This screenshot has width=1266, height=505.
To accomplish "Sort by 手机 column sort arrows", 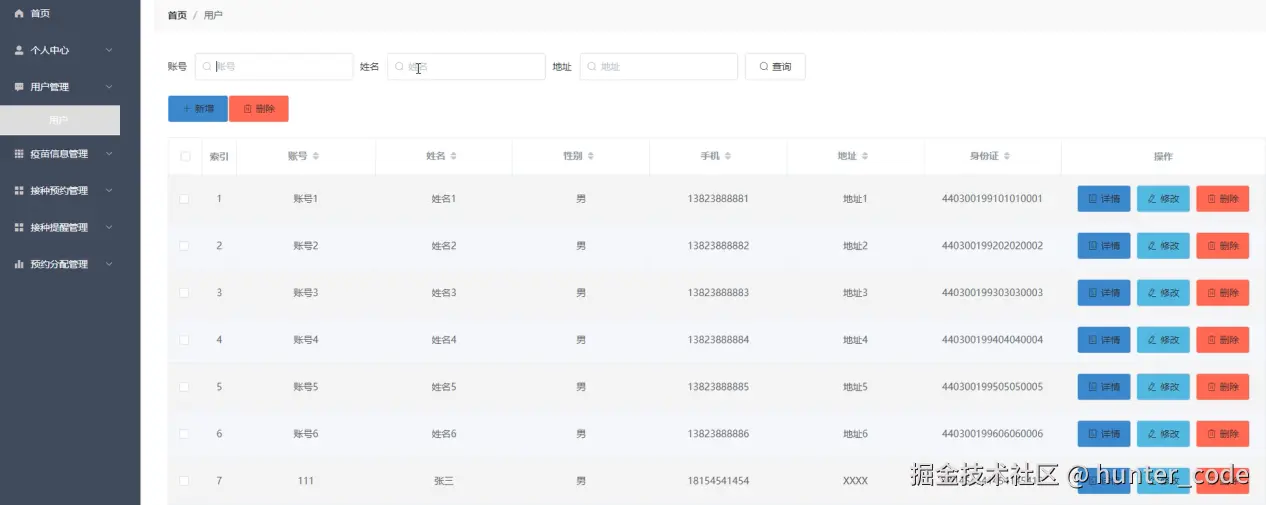I will point(728,156).
